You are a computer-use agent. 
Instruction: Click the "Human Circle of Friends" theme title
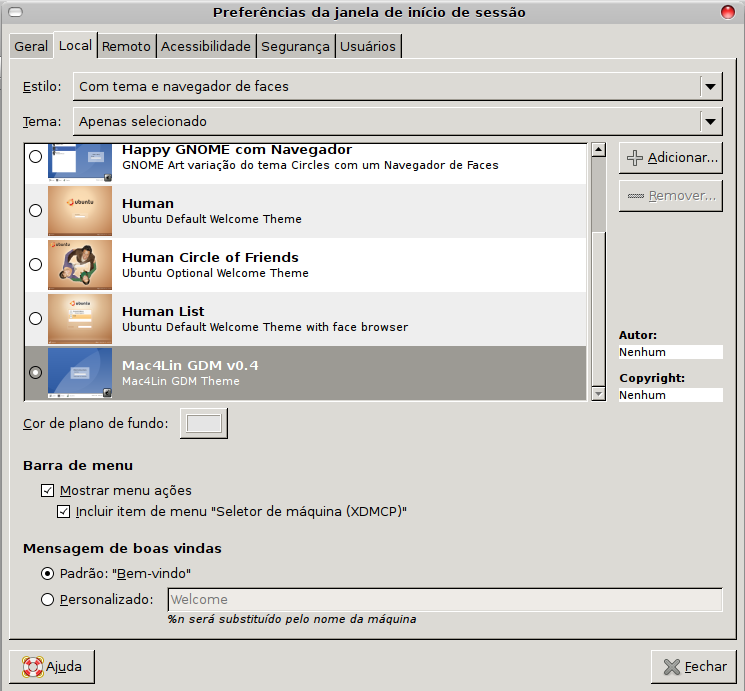[210, 258]
